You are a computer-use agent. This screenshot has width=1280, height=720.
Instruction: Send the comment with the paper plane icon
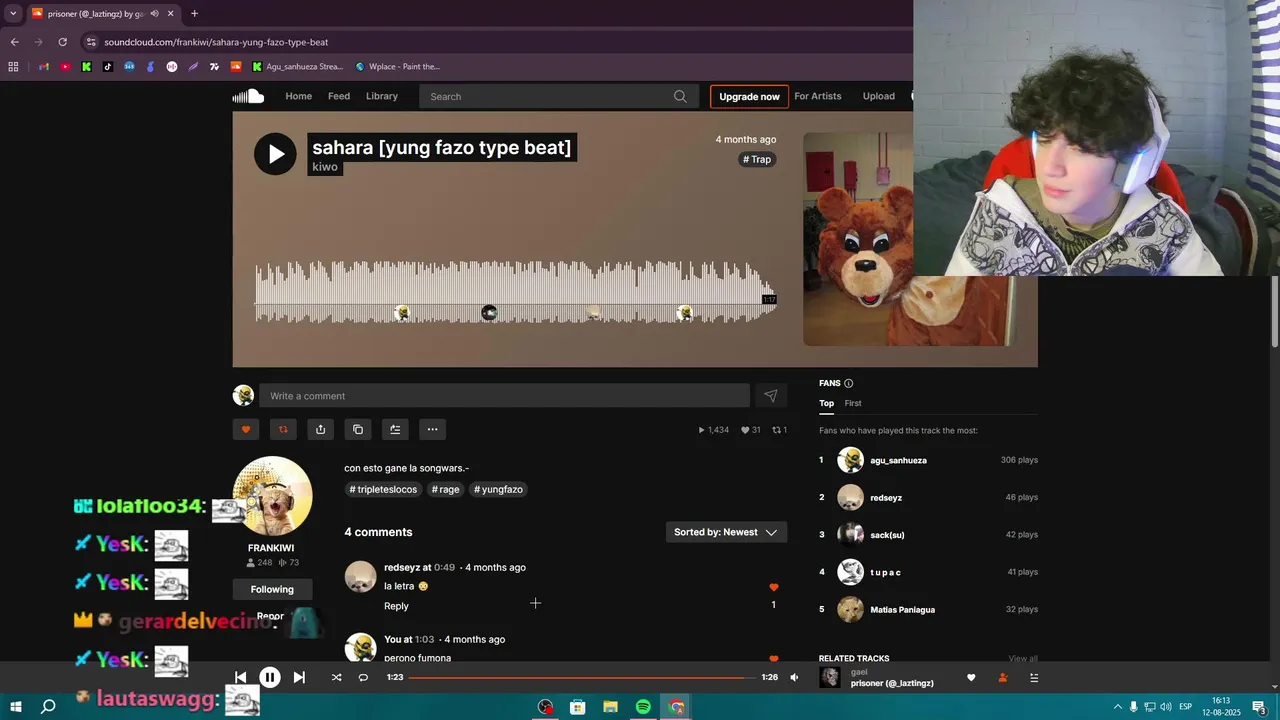[x=771, y=396]
